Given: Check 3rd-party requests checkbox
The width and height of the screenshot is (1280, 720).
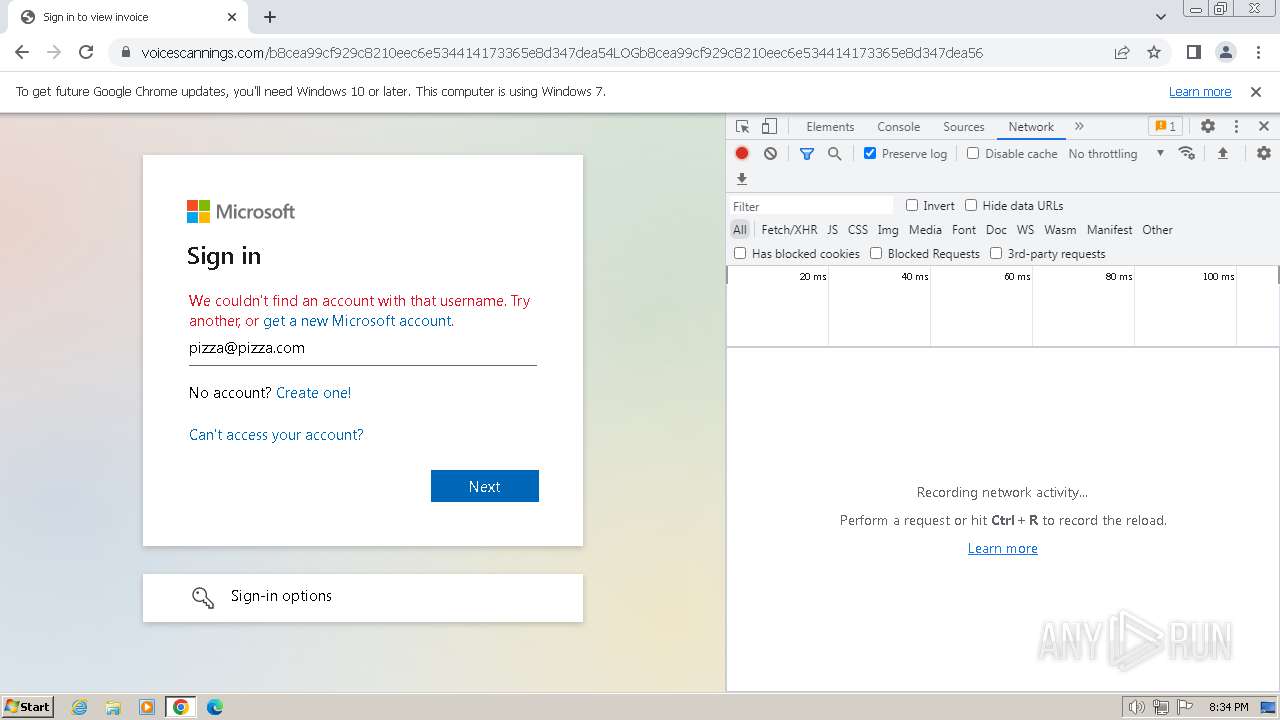Looking at the screenshot, I should click(996, 253).
